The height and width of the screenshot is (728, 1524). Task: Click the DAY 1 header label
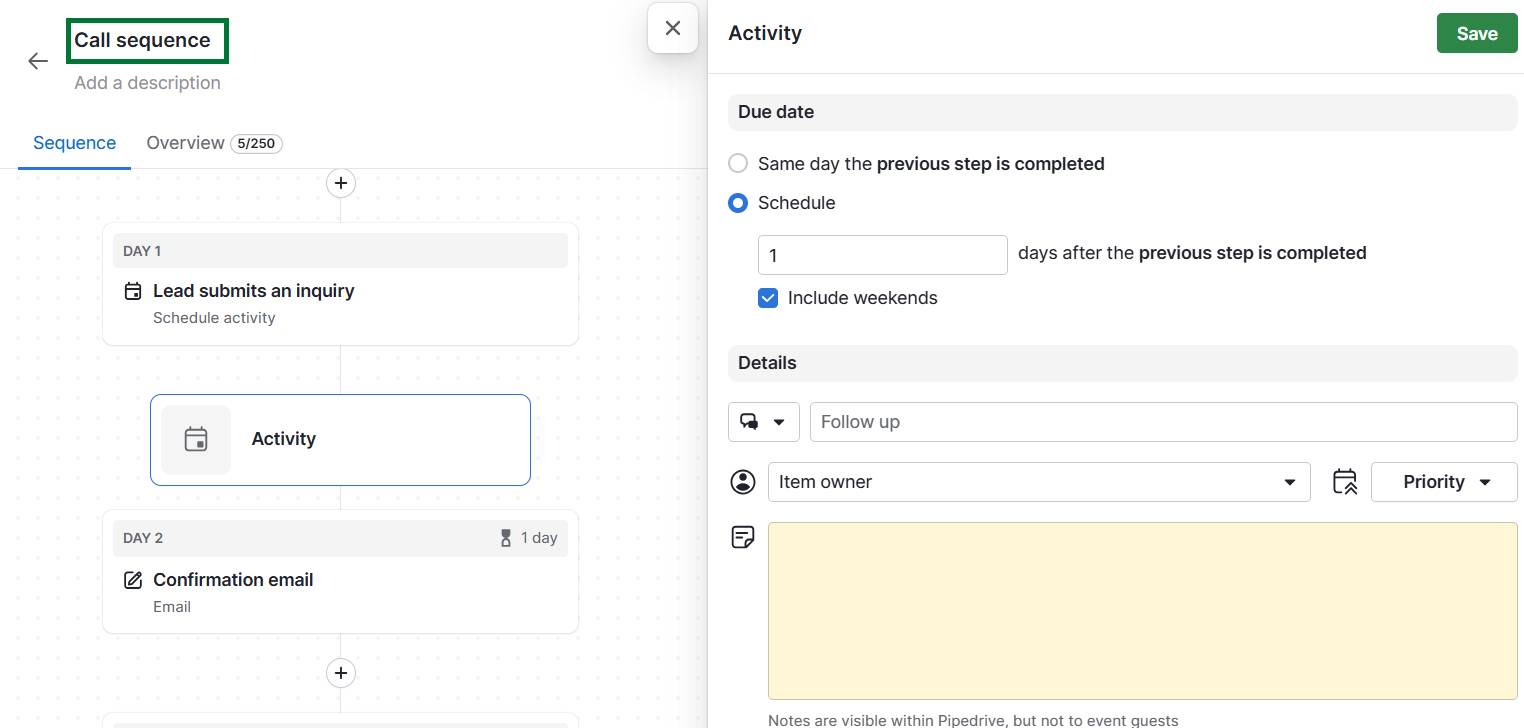point(142,251)
